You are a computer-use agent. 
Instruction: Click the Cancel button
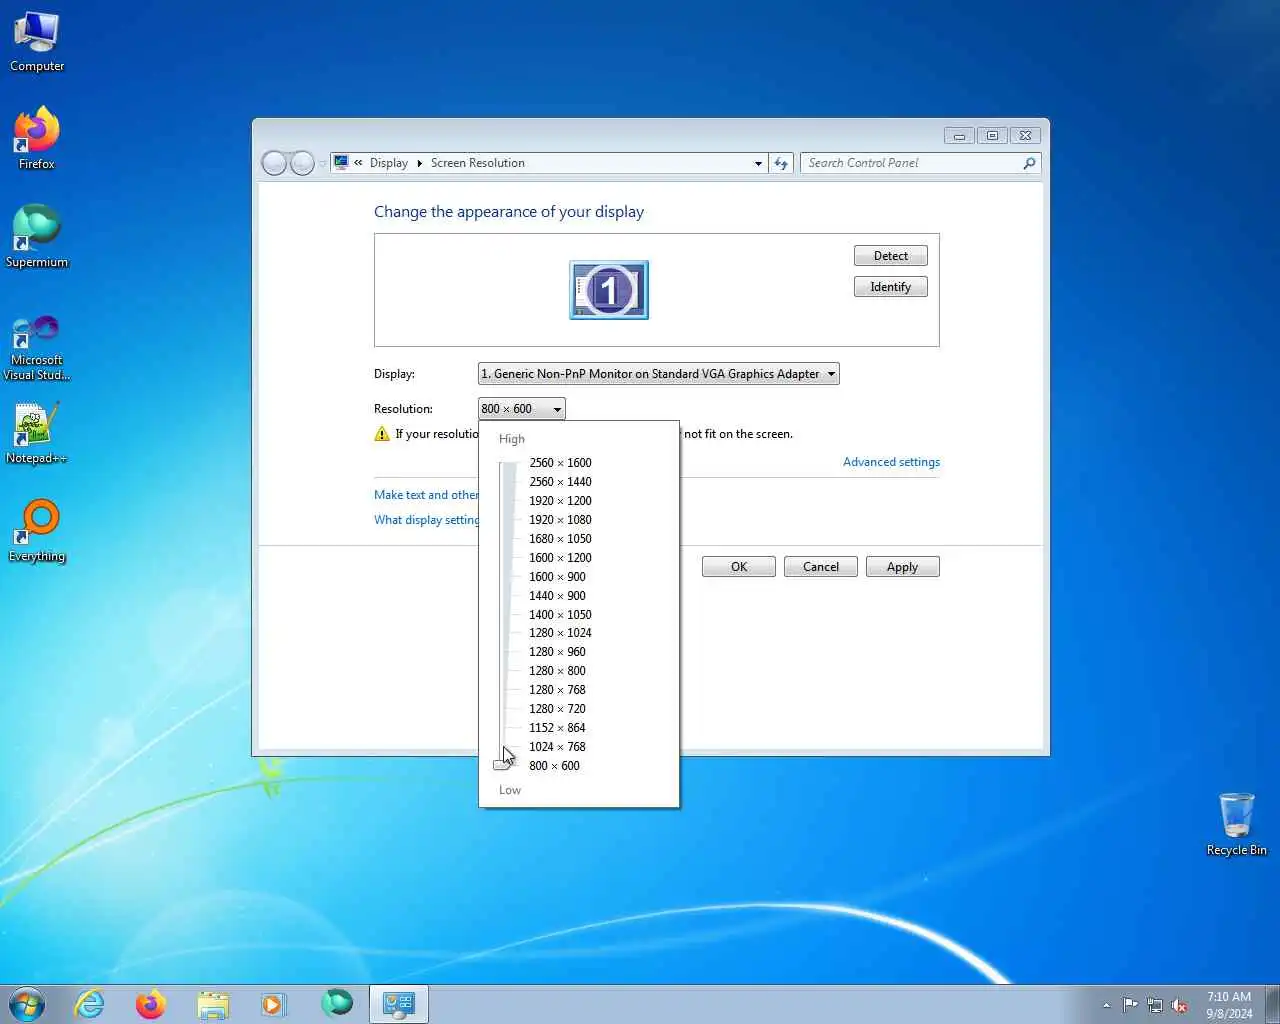(x=821, y=567)
